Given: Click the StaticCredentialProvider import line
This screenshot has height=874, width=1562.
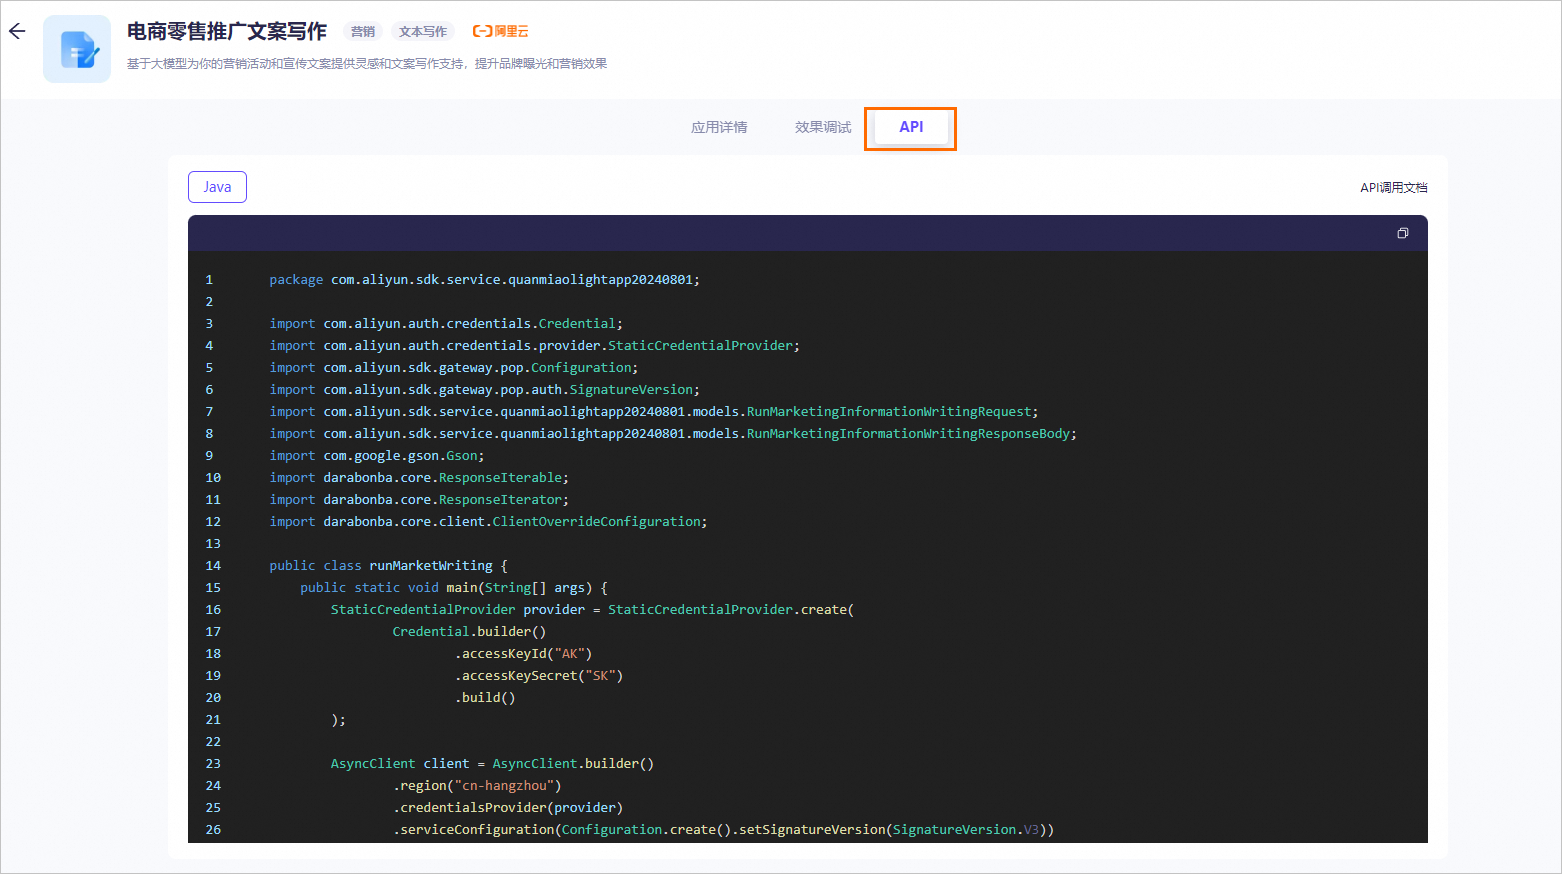Looking at the screenshot, I should (x=535, y=346).
